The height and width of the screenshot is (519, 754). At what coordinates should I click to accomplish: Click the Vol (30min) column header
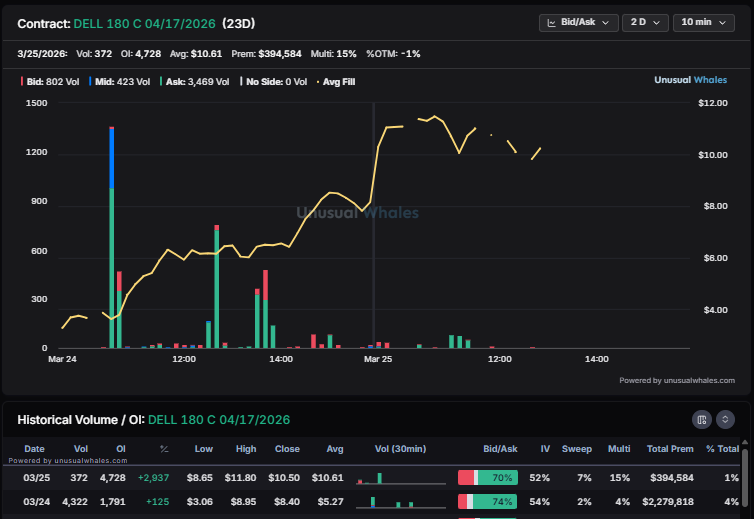click(x=400, y=449)
